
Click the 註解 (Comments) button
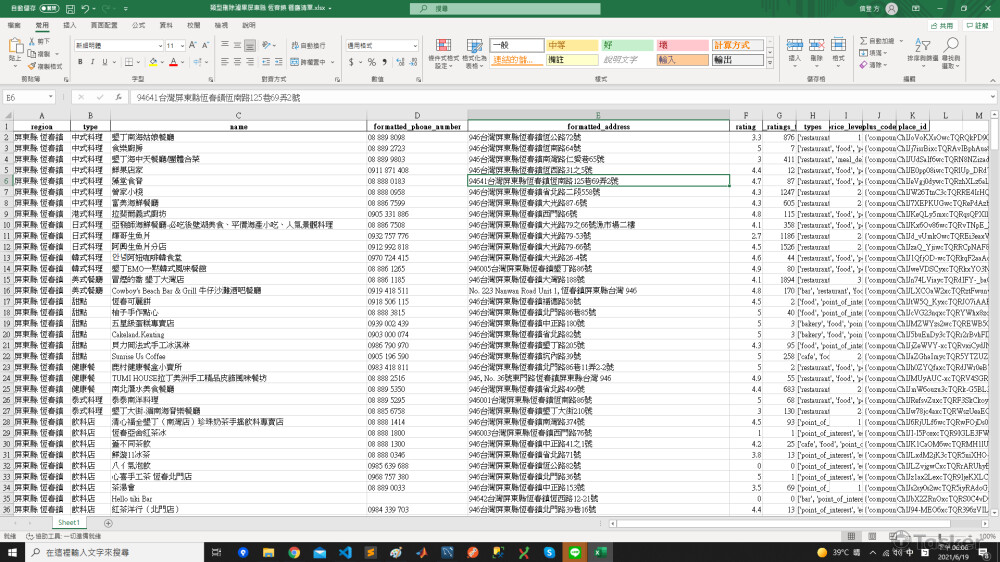click(x=977, y=24)
